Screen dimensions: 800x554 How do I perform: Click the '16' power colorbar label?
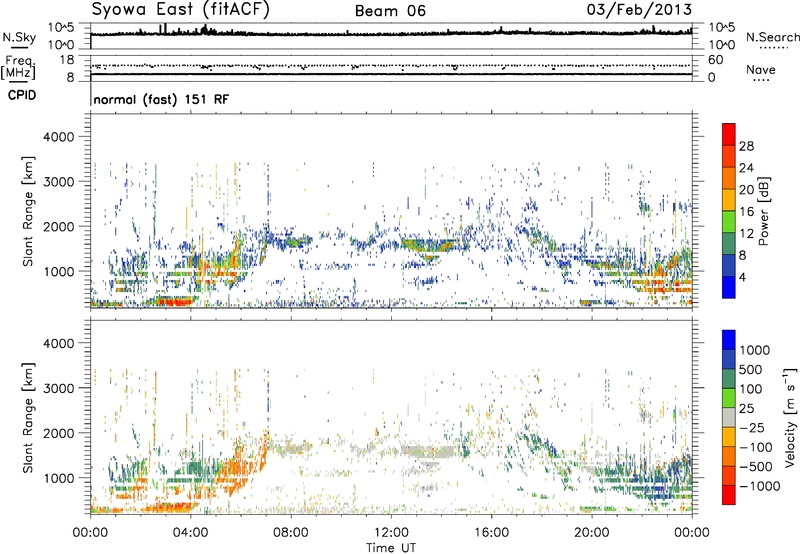(746, 212)
